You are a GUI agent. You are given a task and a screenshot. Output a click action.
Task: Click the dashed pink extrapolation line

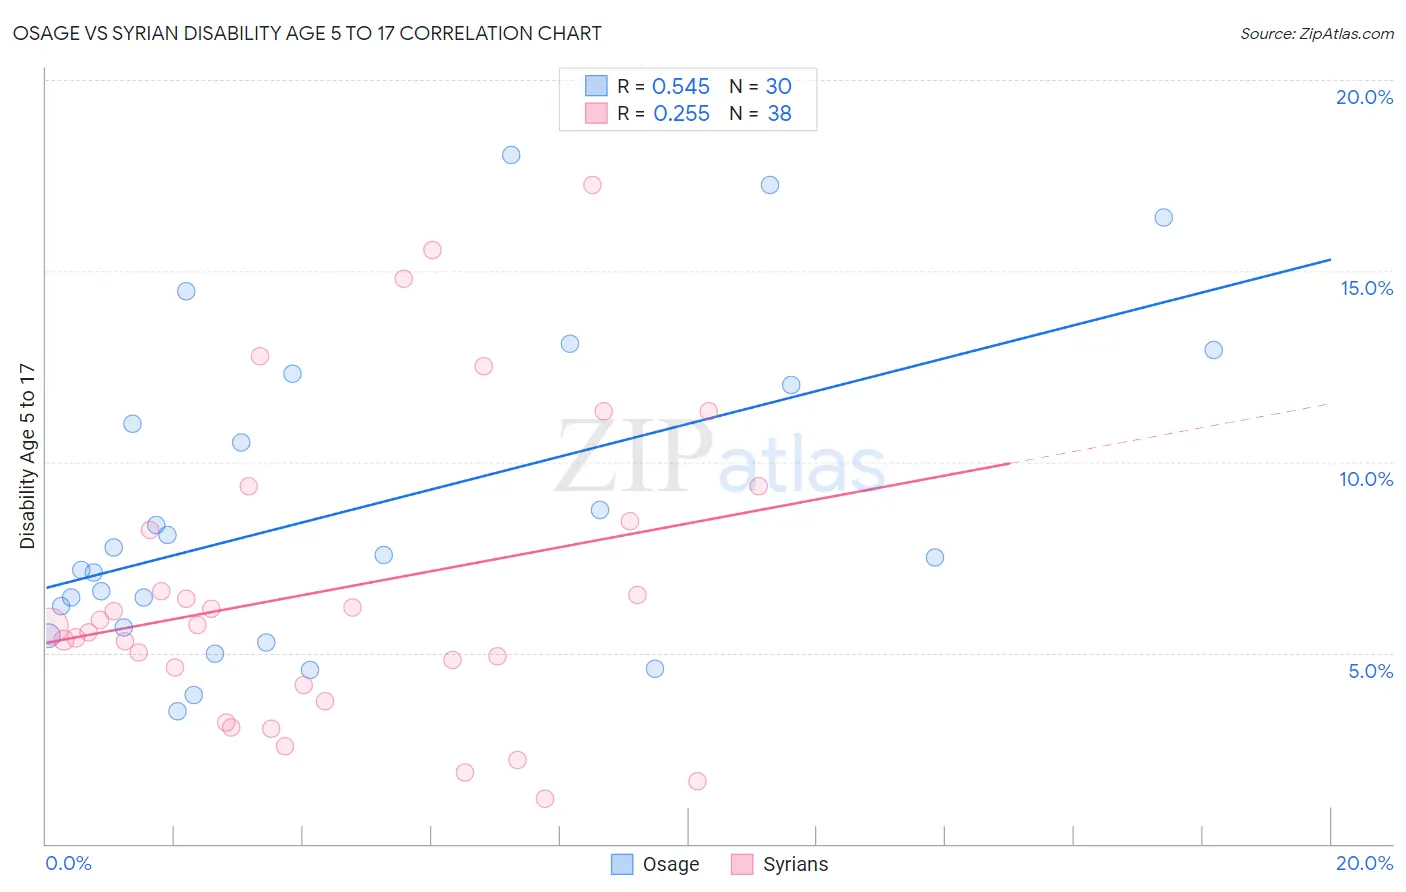[1170, 434]
